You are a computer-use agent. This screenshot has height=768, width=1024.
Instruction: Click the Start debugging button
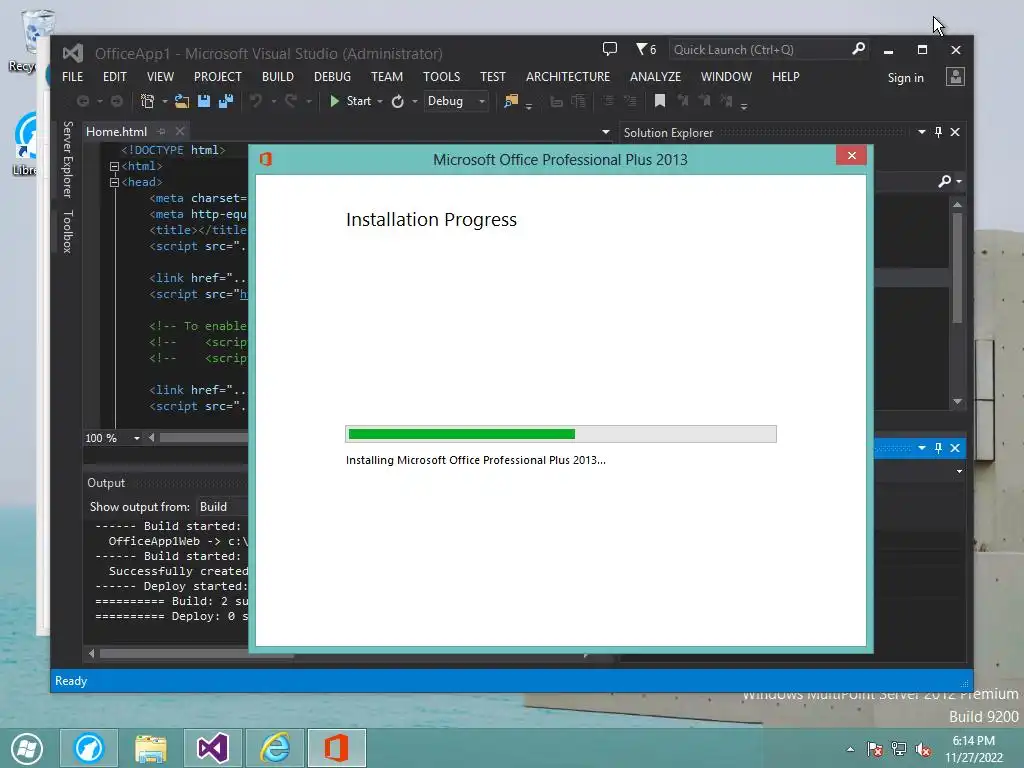click(x=351, y=101)
